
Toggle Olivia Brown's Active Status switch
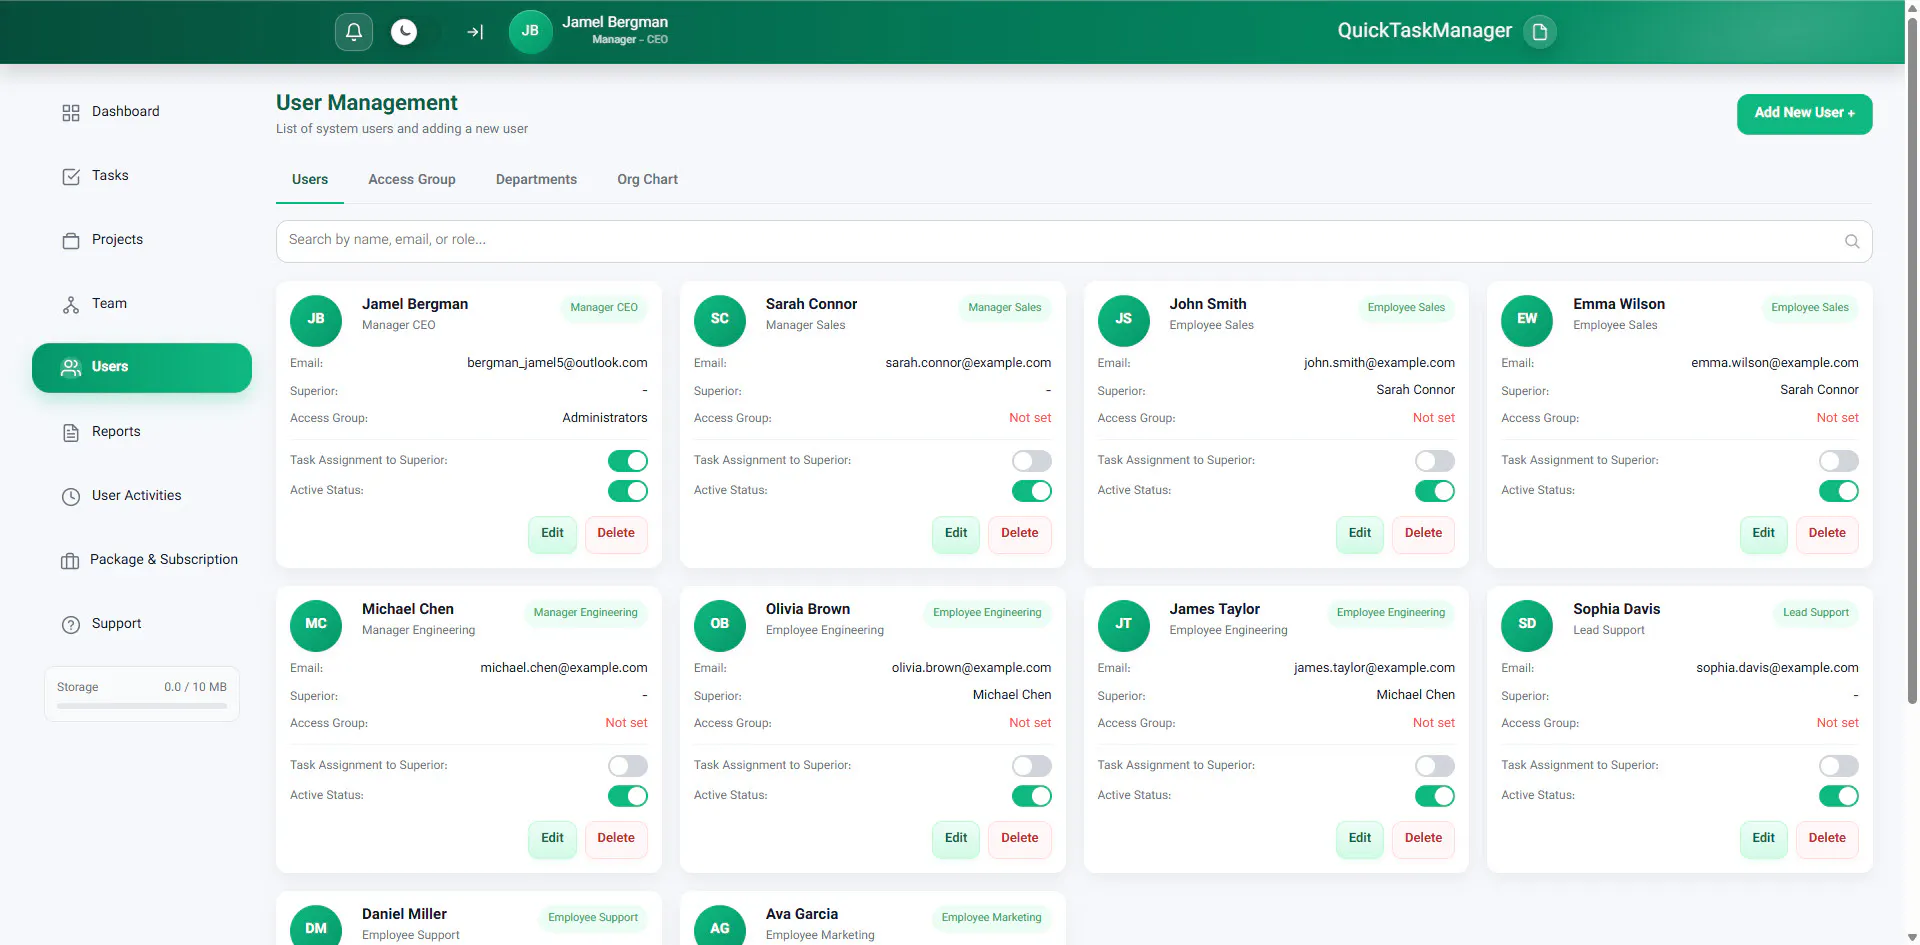click(1032, 796)
